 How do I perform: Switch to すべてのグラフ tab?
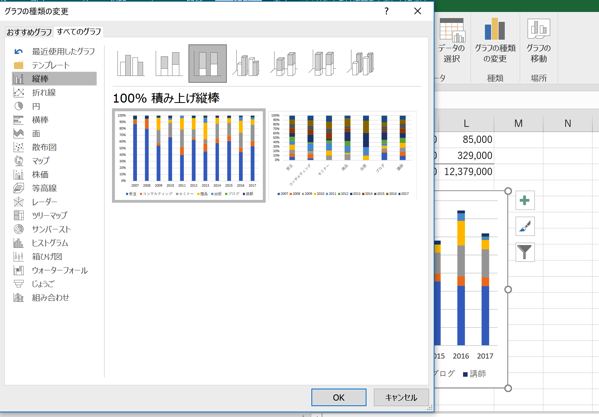click(x=79, y=32)
